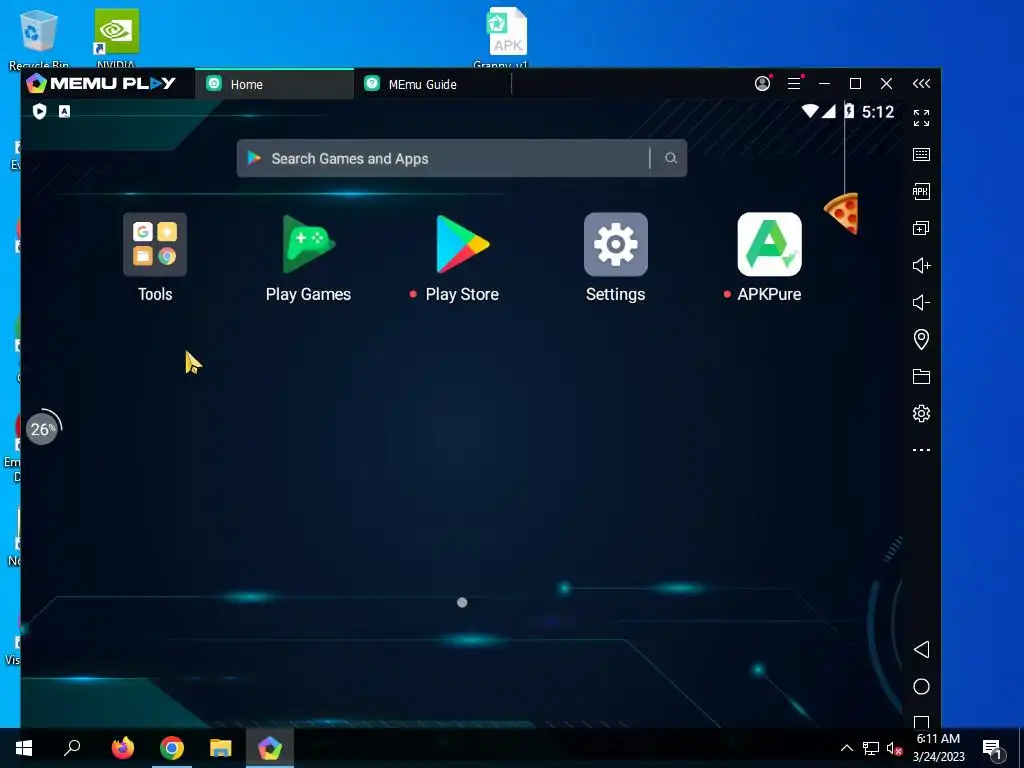Launch Chrome from the taskbar

pos(172,748)
